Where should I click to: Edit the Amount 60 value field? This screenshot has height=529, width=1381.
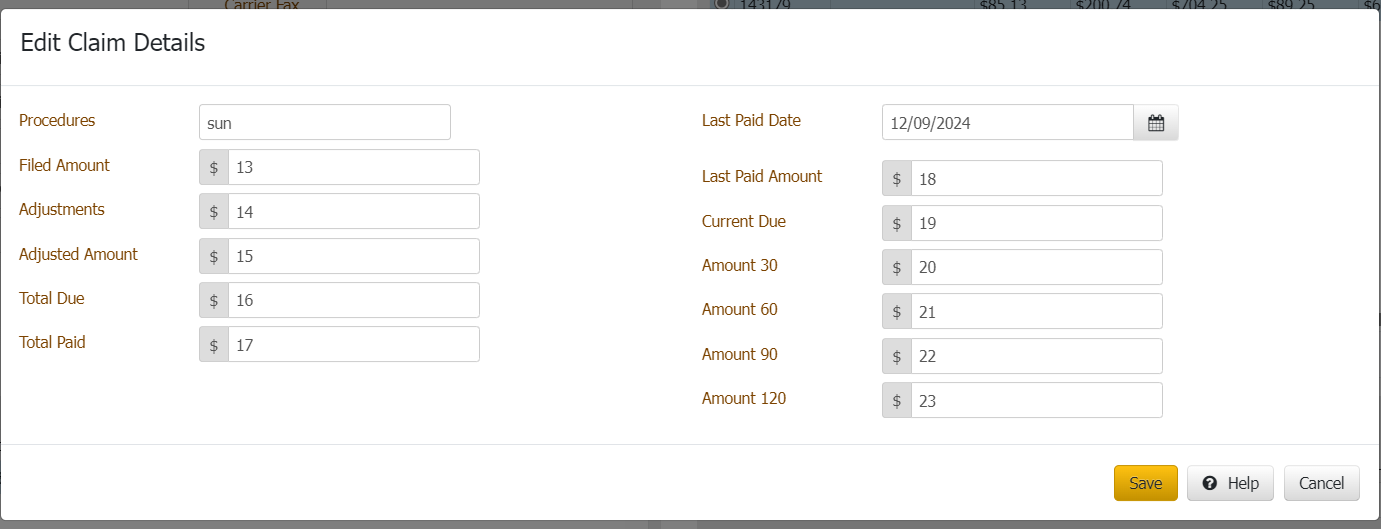point(1036,312)
